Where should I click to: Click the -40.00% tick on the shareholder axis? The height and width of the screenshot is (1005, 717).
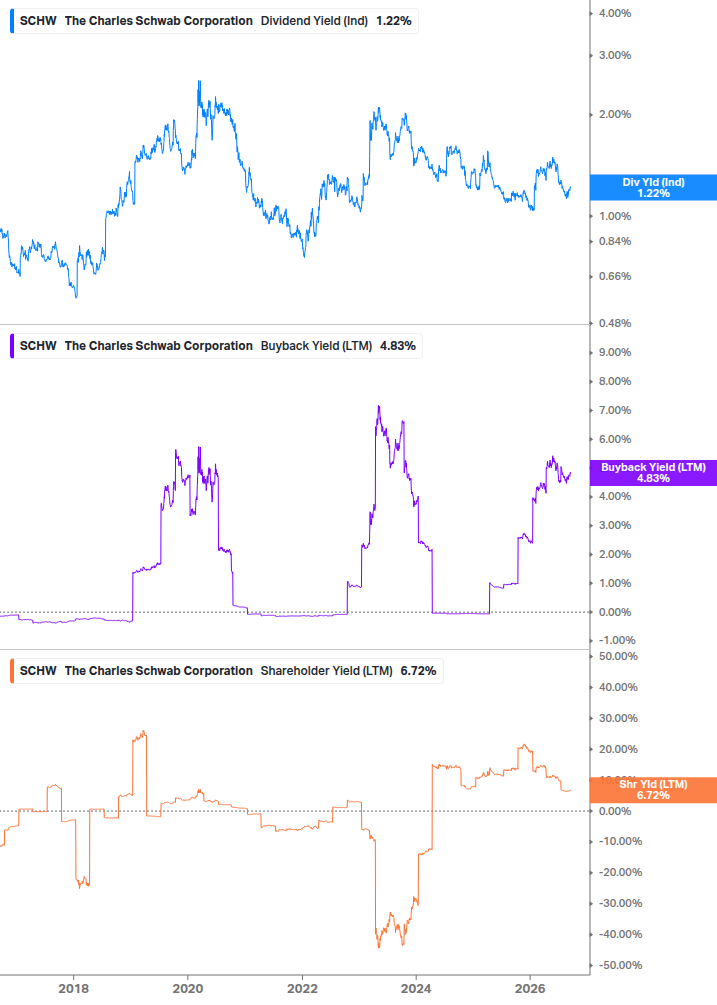pos(620,934)
